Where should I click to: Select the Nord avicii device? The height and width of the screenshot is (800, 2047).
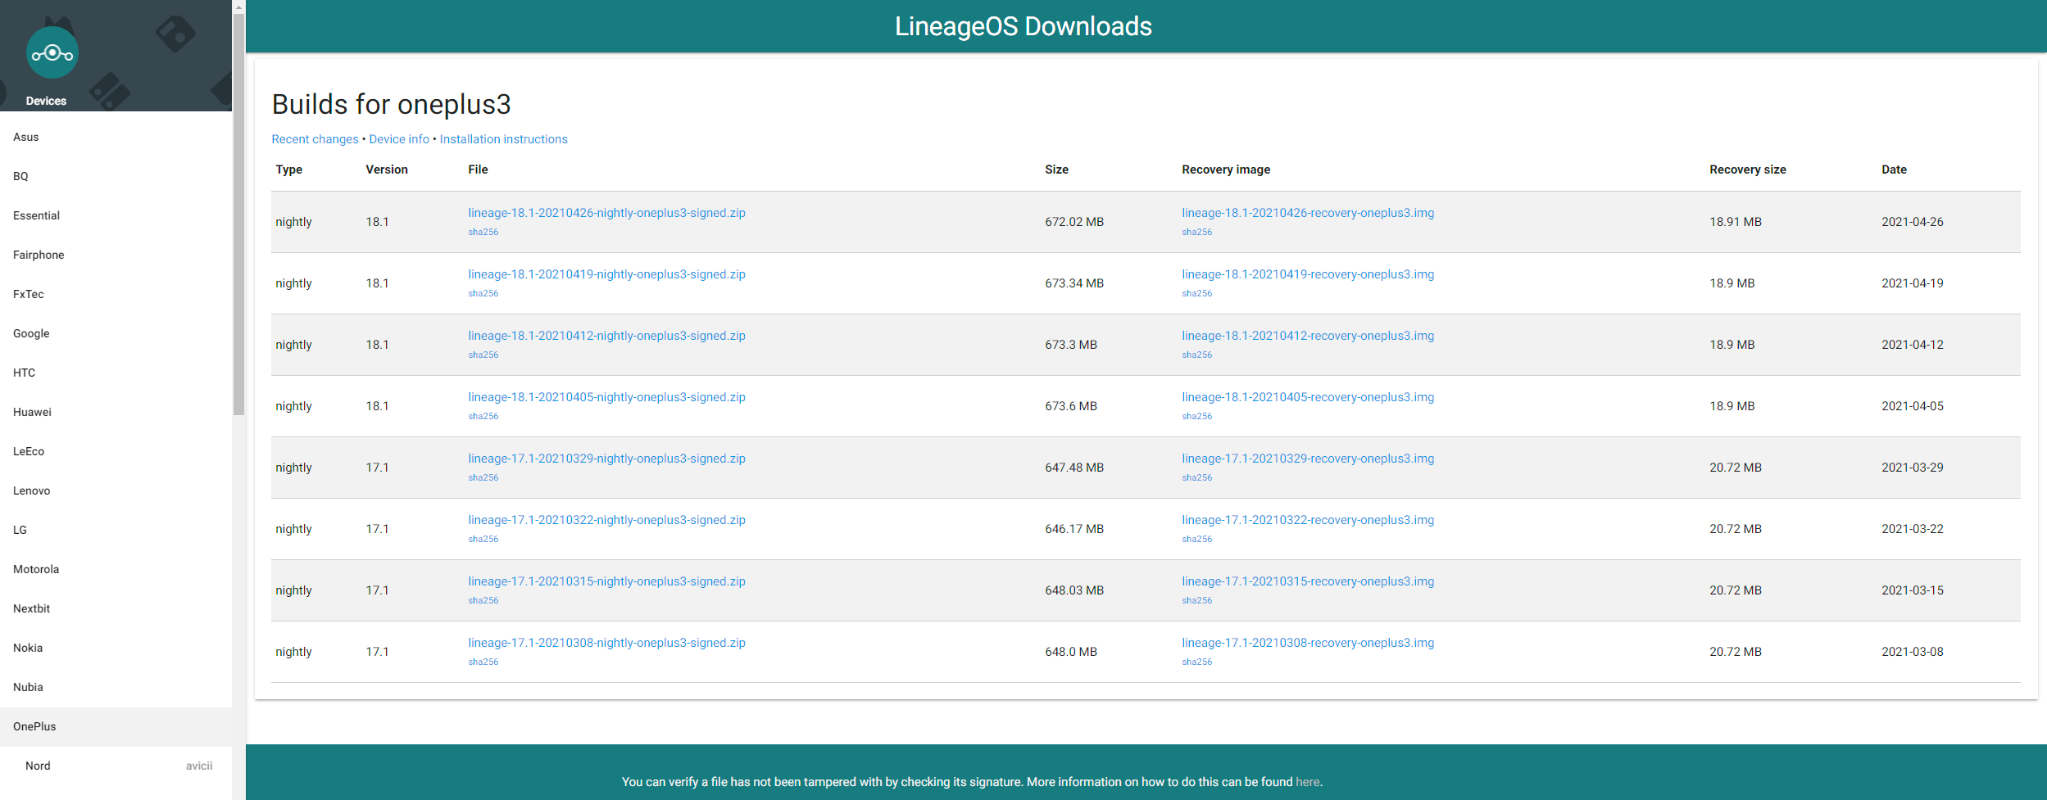116,766
